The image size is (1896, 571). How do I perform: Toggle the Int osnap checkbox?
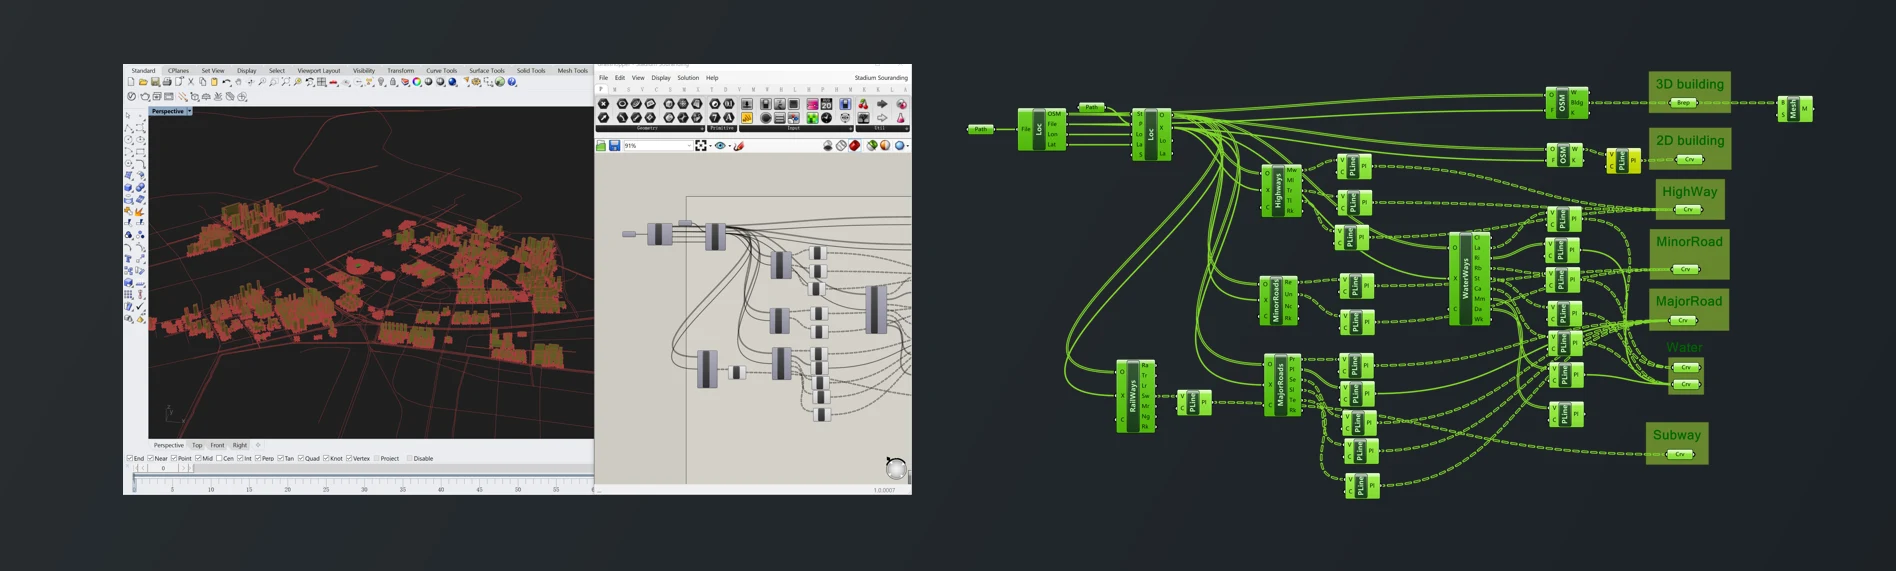click(240, 458)
